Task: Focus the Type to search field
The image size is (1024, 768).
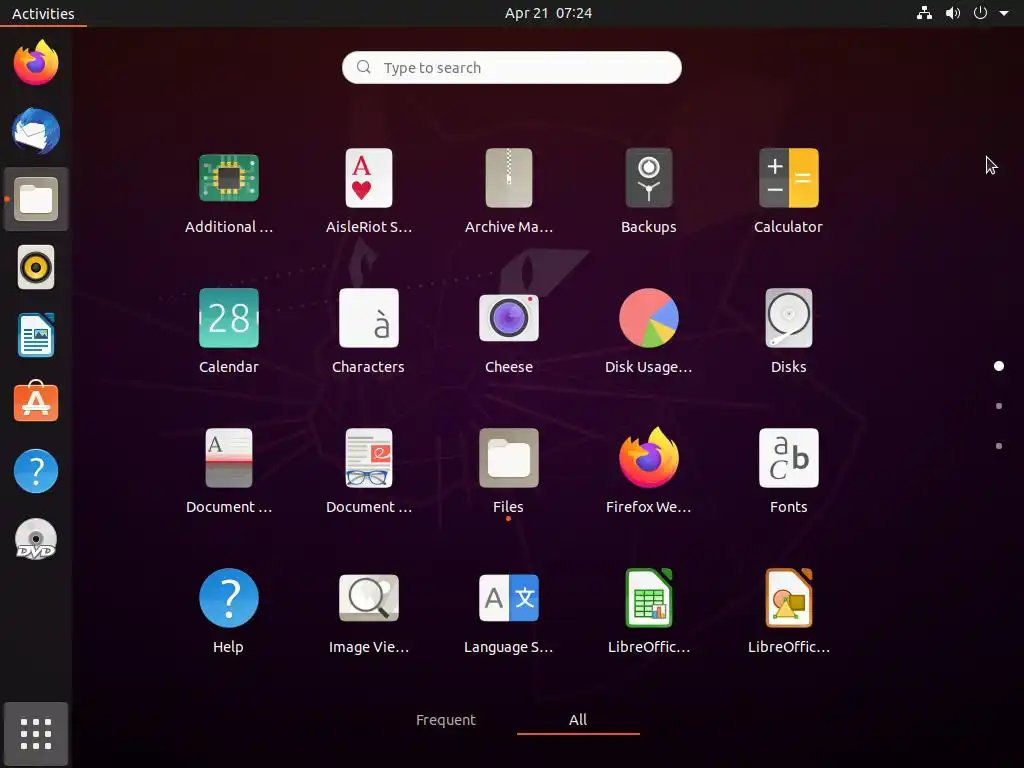Action: click(511, 67)
